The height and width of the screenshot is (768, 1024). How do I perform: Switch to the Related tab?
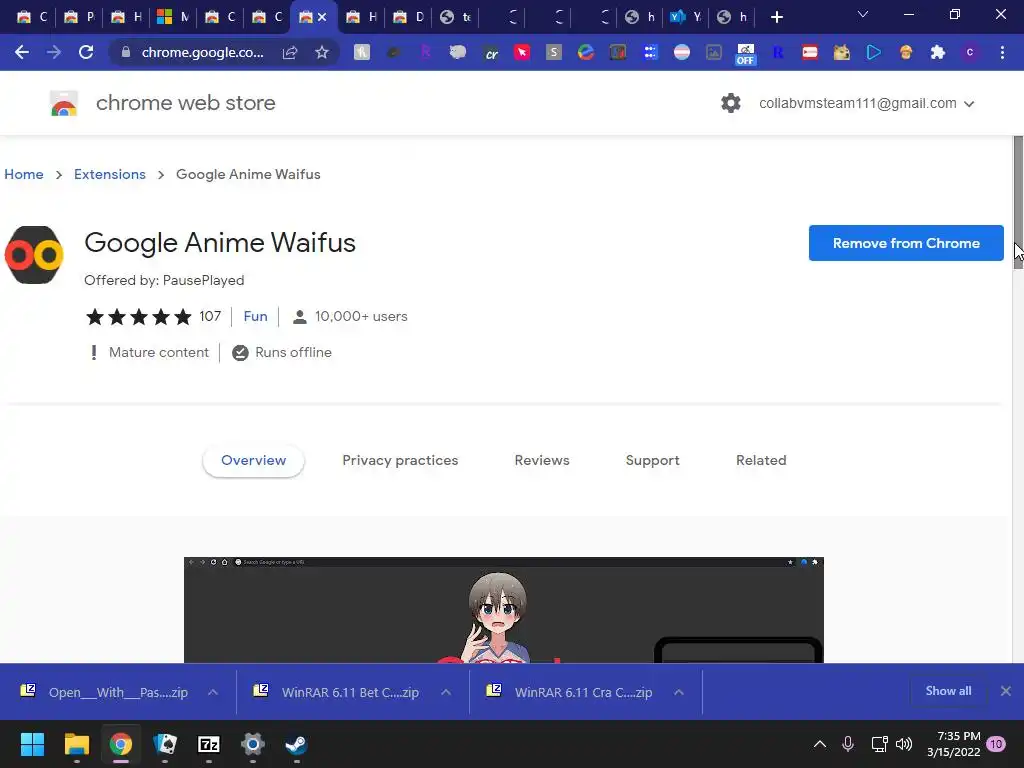(761, 460)
